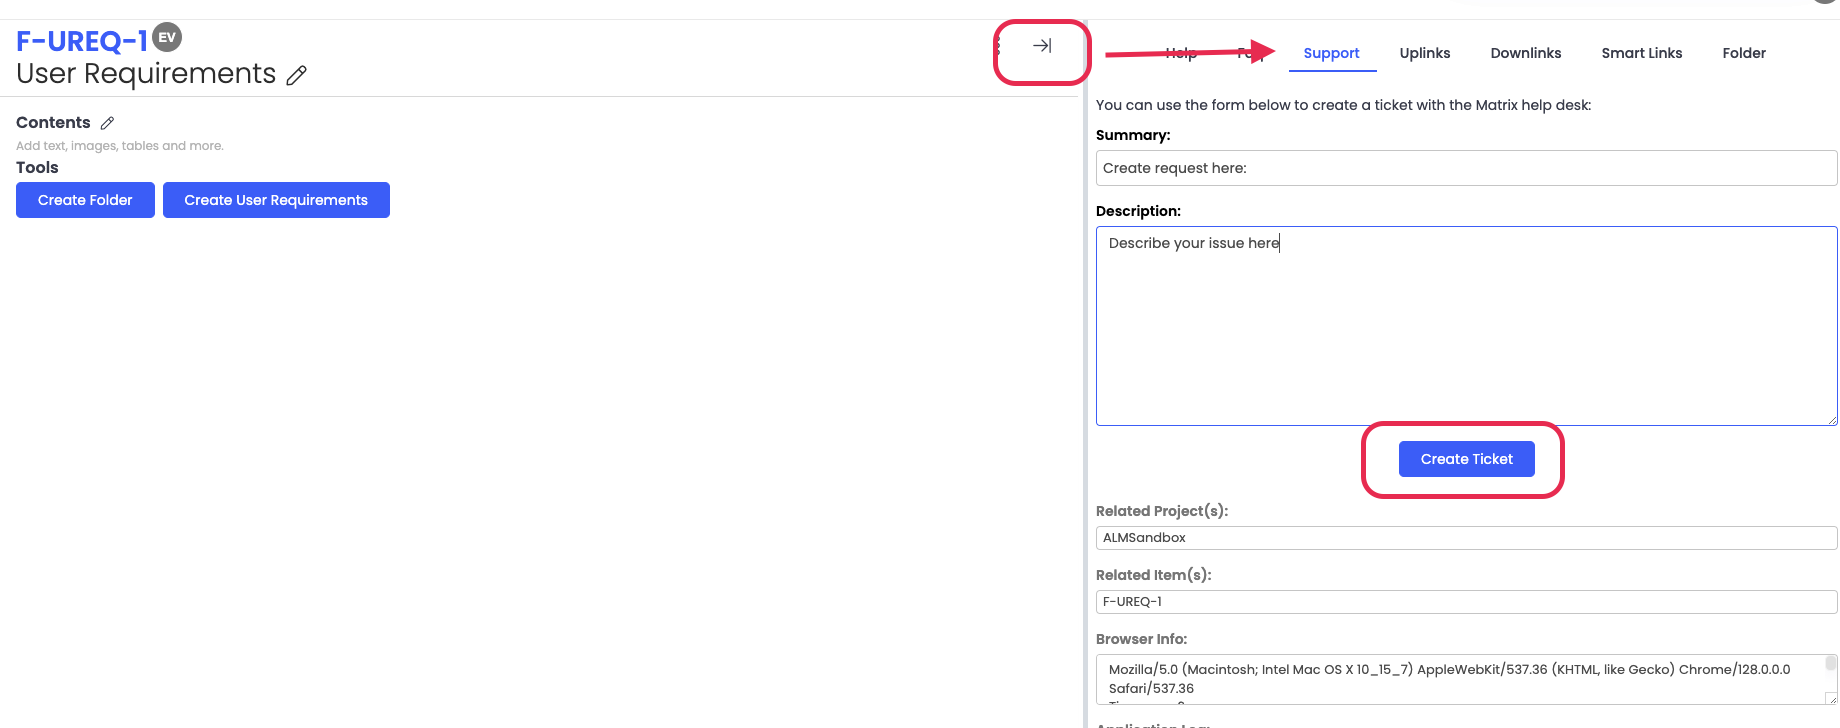The image size is (1840, 728).
Task: Click the Related Project(s) field showing ALMSandbox
Action: point(1466,538)
